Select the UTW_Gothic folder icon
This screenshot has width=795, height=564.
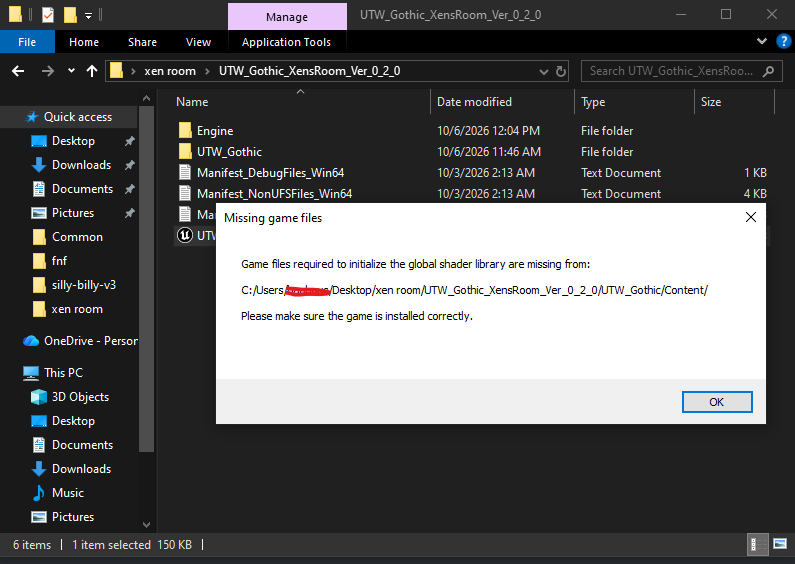[185, 151]
